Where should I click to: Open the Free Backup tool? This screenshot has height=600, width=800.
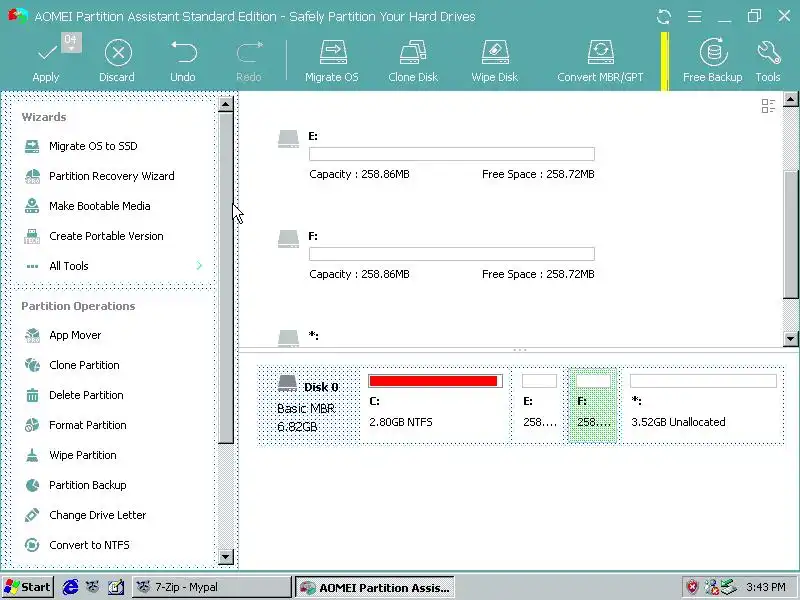click(x=713, y=61)
